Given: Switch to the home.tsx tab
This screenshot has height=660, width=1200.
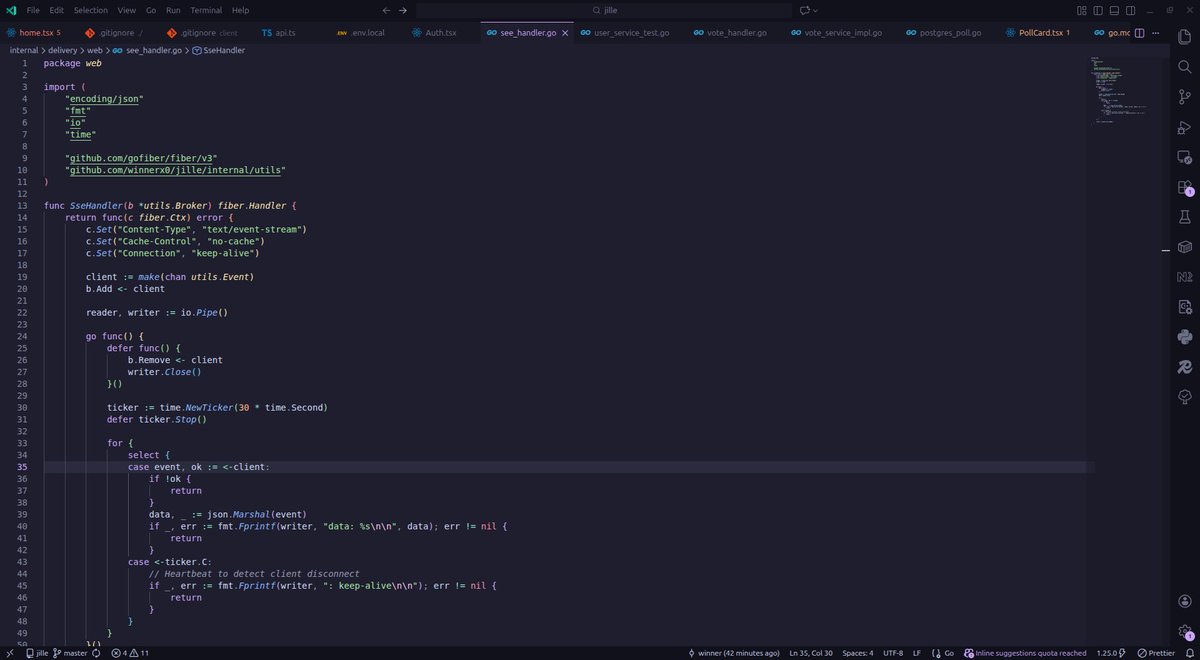Looking at the screenshot, I should pyautogui.click(x=38, y=33).
